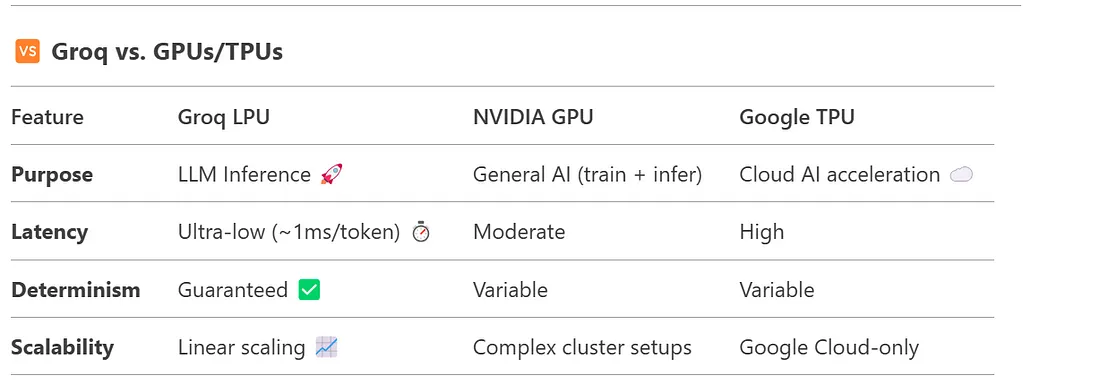Click the Ultra-low (~1ms/token) text

click(289, 232)
